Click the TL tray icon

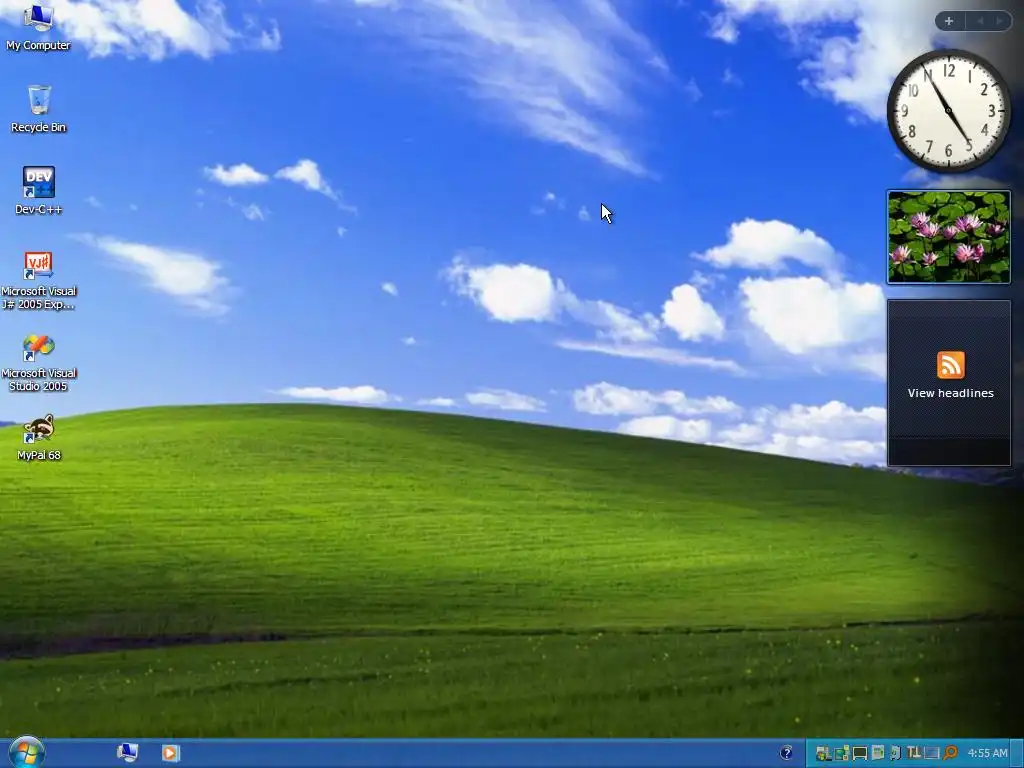coord(914,753)
